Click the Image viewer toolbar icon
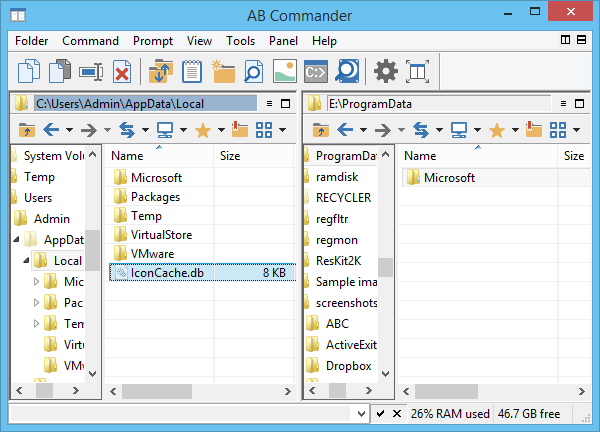 point(285,71)
